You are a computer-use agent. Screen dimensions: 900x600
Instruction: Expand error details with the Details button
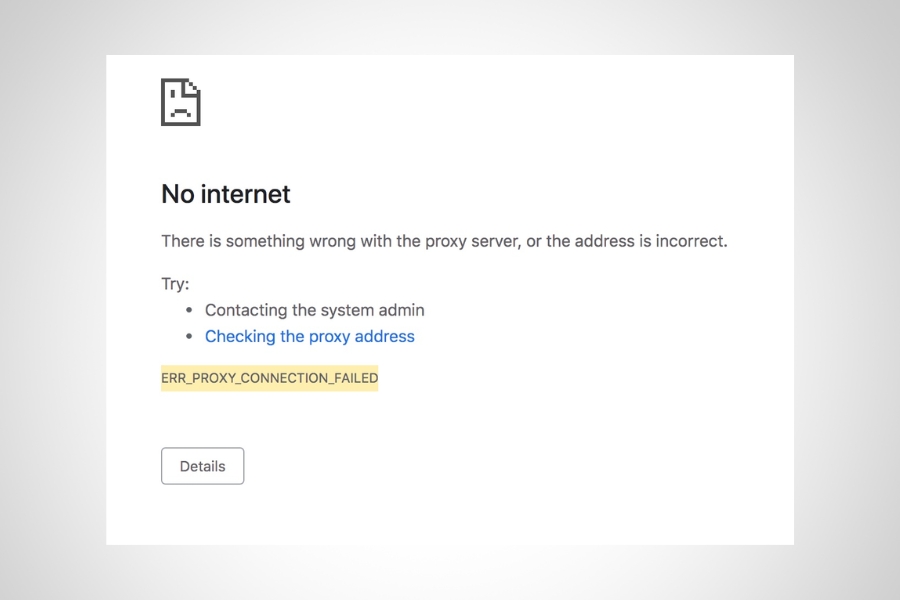[202, 465]
